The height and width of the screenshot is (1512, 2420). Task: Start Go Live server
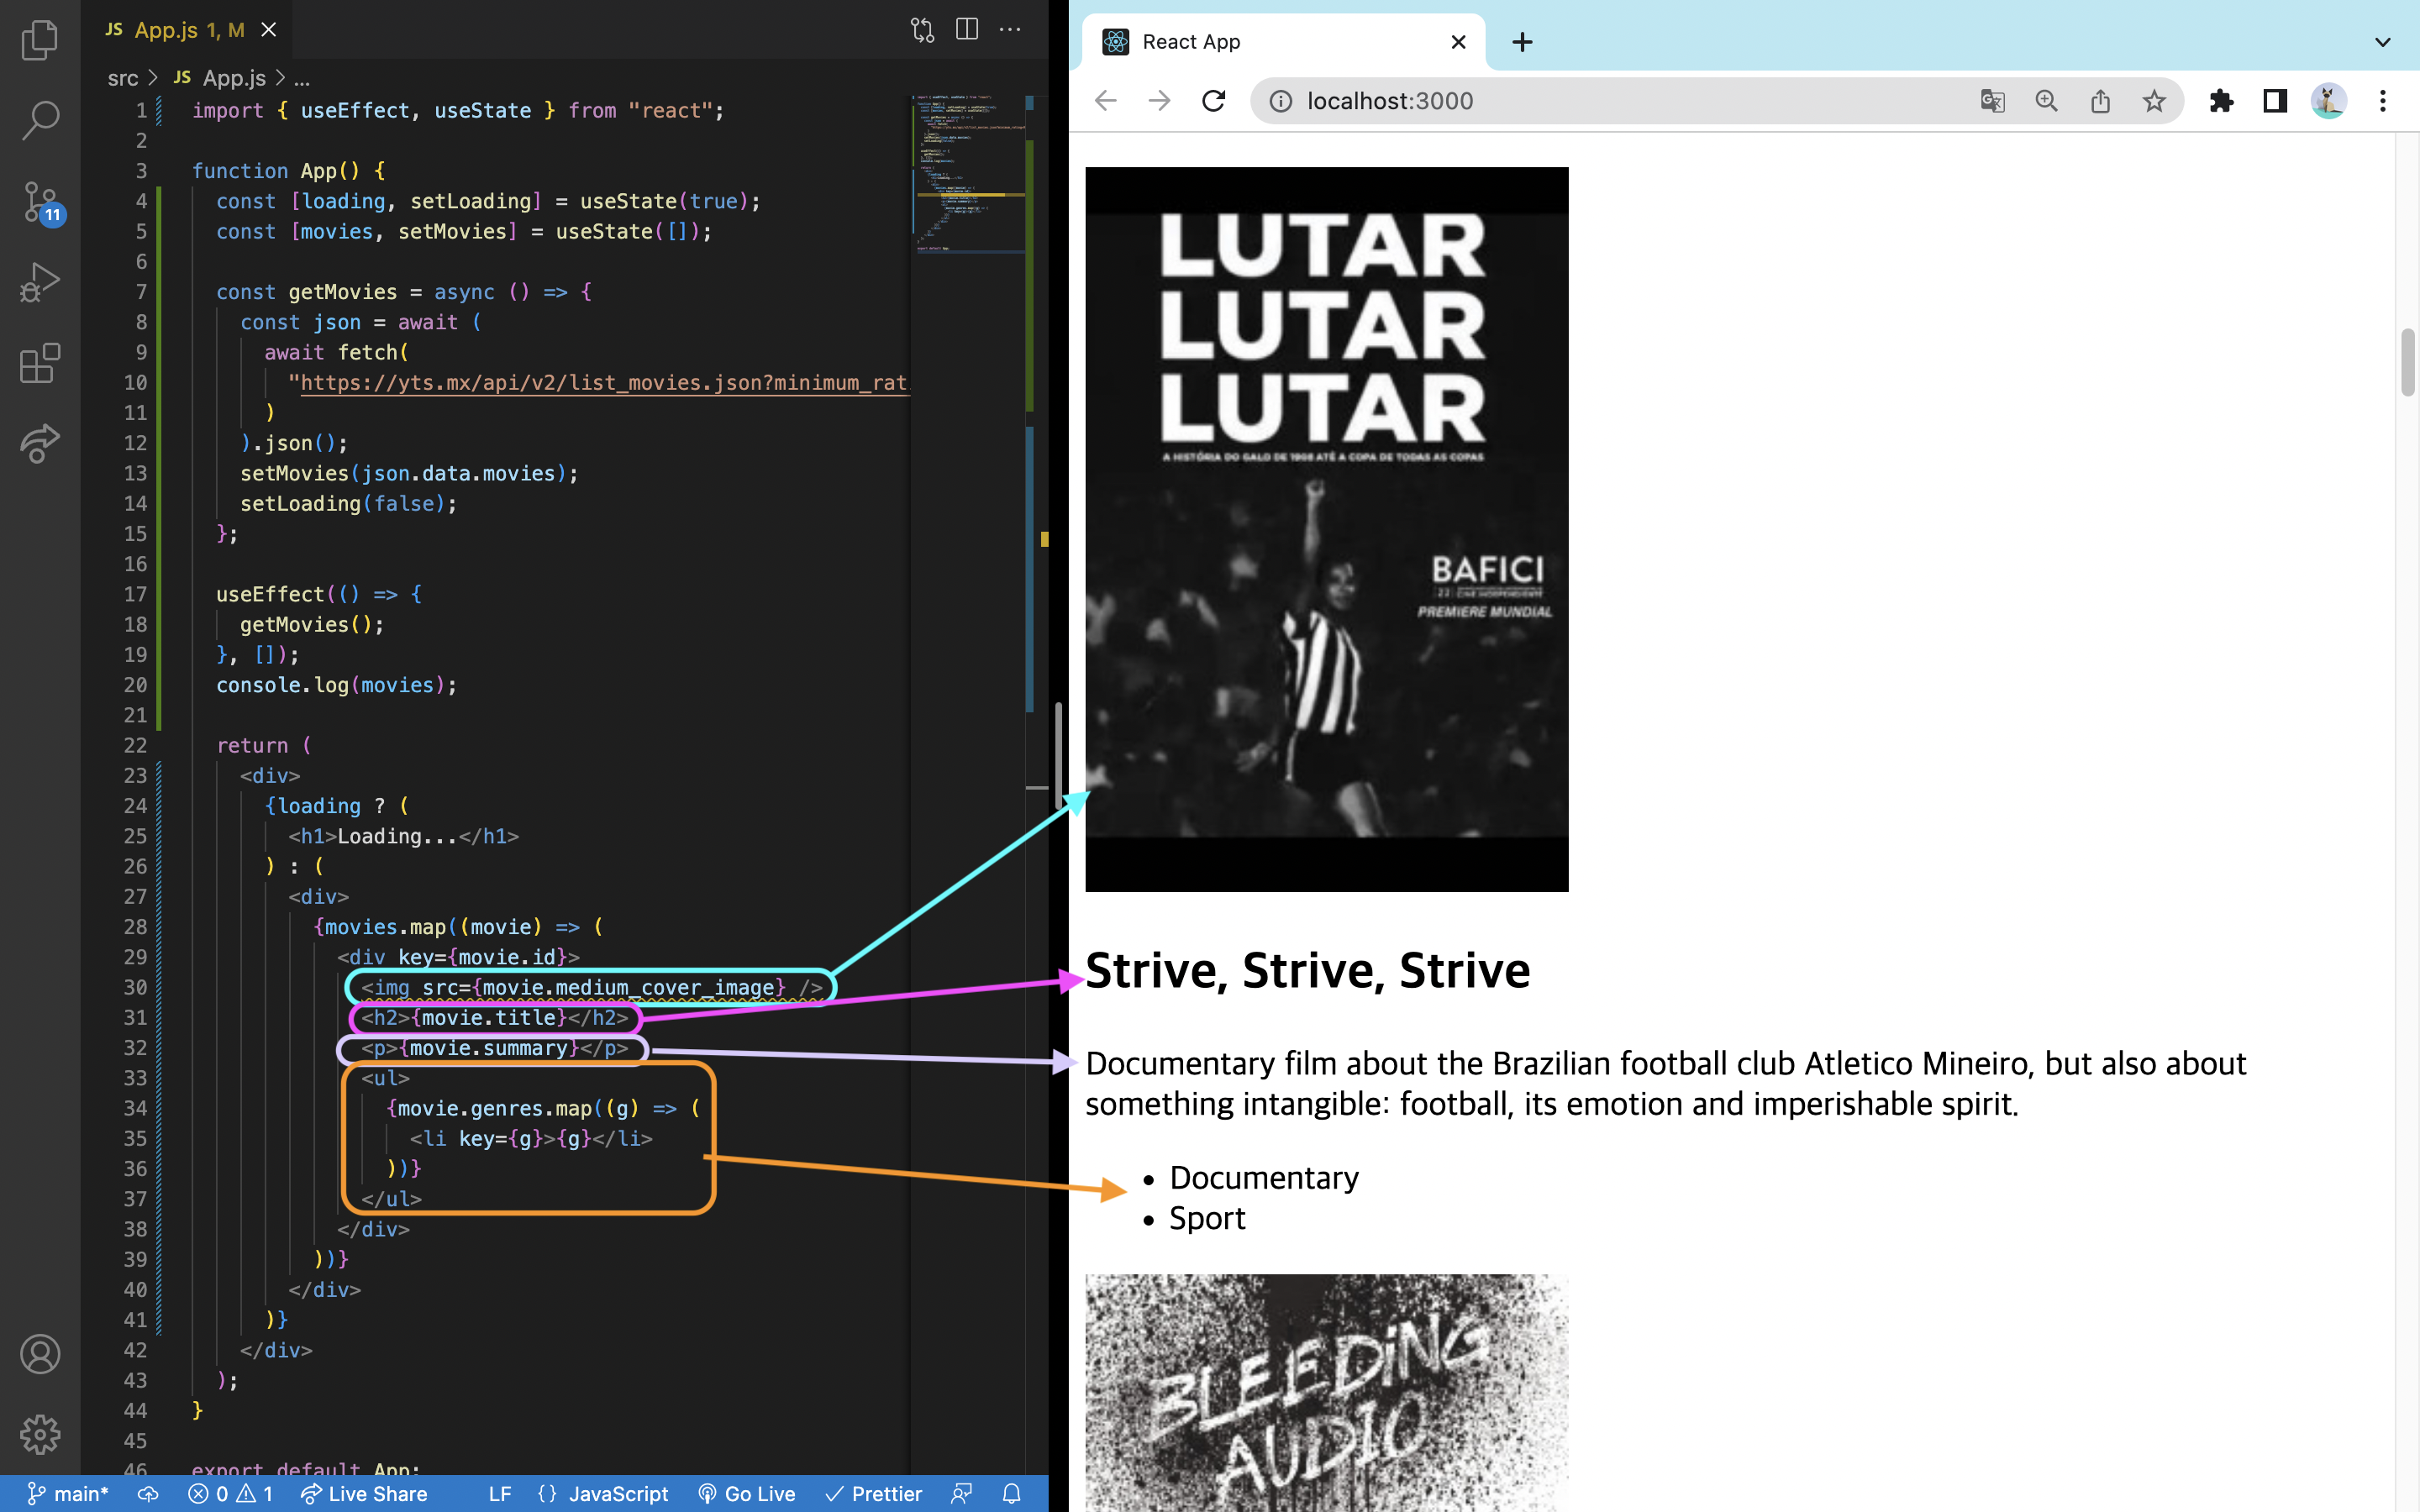[x=747, y=1493]
